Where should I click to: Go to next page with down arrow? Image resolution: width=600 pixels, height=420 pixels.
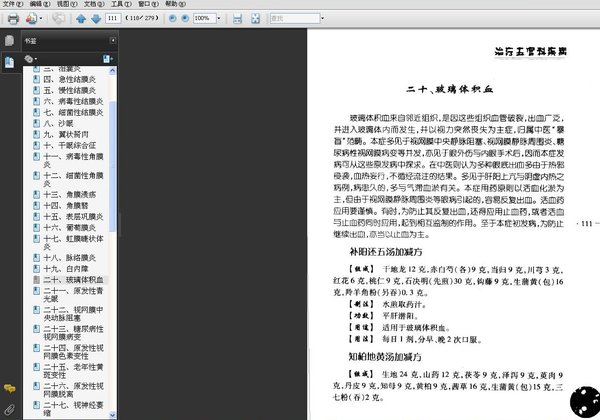pos(95,18)
